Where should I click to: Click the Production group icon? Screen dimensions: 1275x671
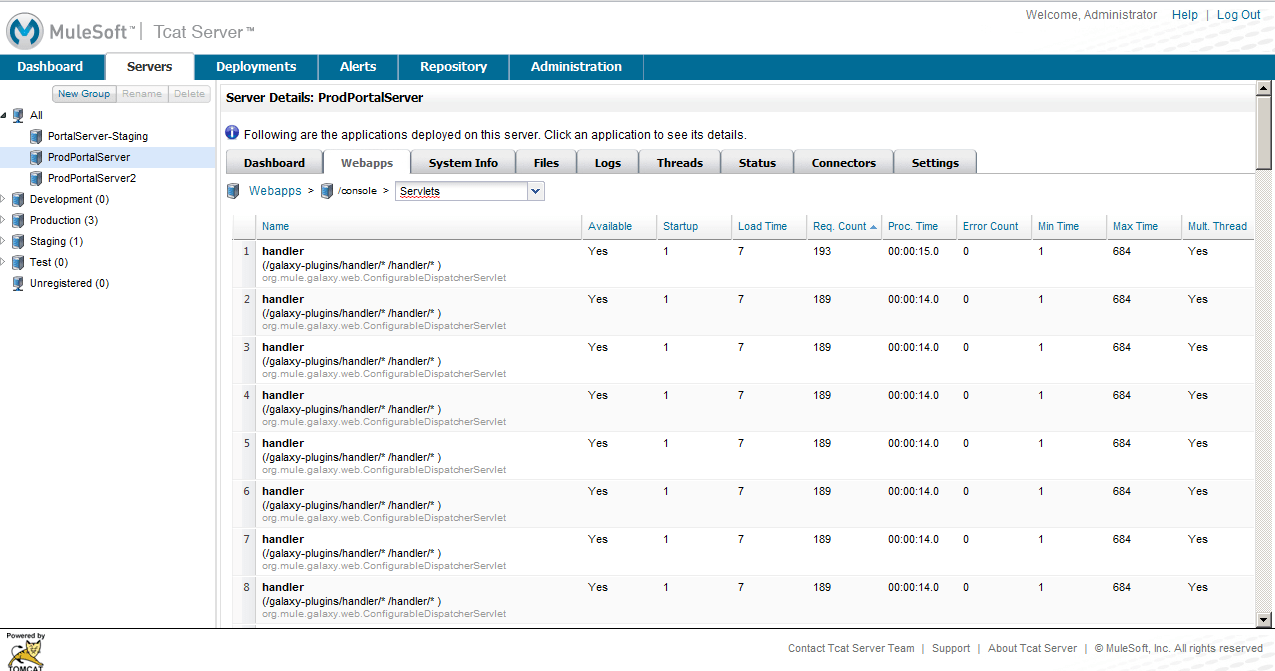18,220
